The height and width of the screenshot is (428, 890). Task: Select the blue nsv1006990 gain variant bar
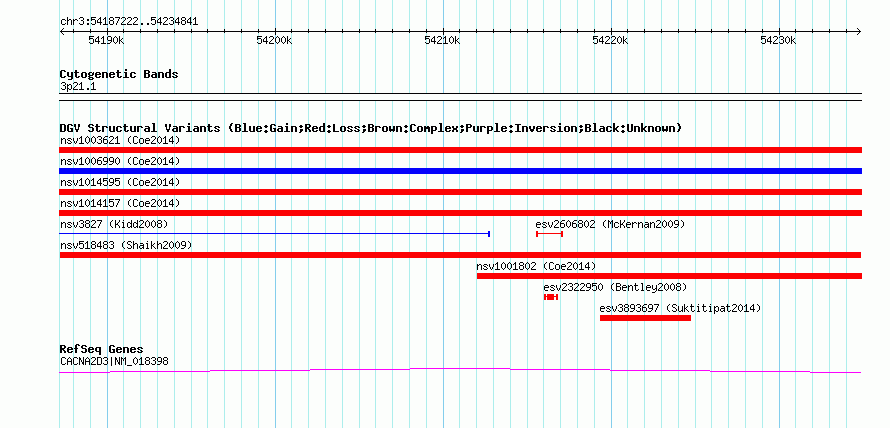pyautogui.click(x=460, y=171)
